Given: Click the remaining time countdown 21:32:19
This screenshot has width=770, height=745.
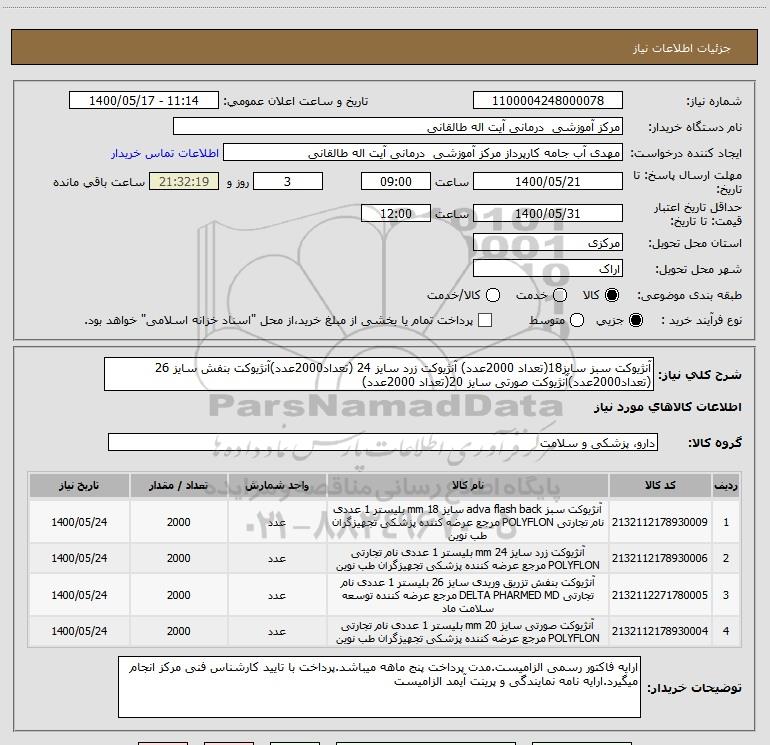Looking at the screenshot, I should pyautogui.click(x=184, y=181).
